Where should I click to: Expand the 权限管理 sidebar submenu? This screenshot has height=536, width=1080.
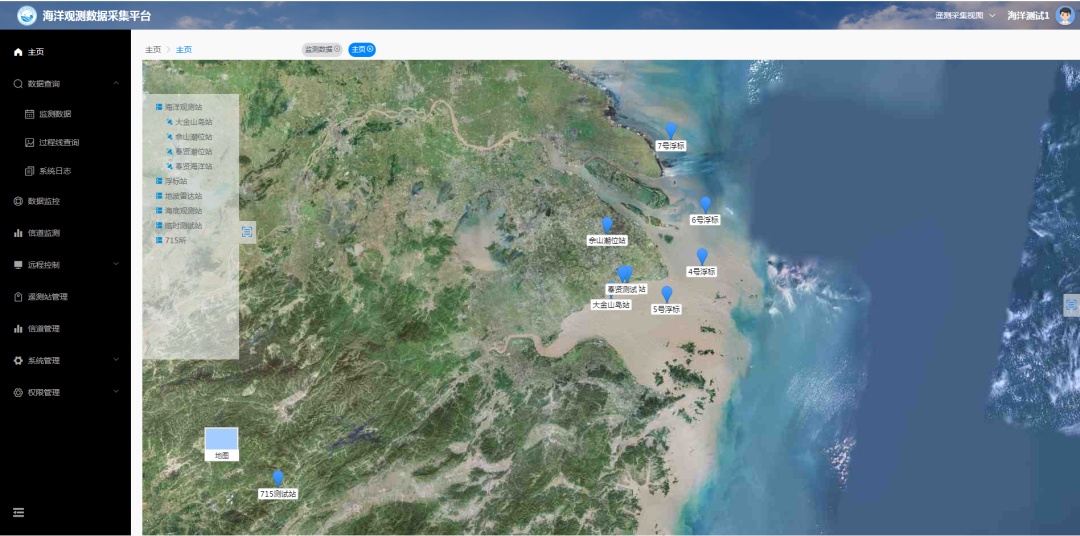116,392
